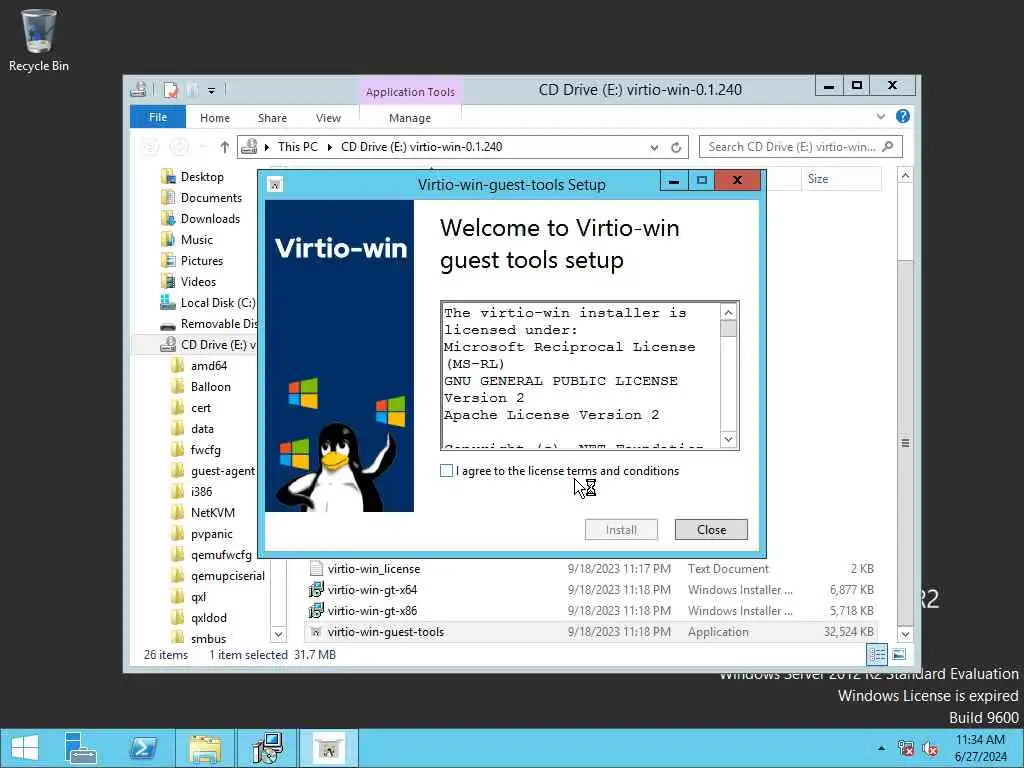Open Explorer Help question mark icon
The width and height of the screenshot is (1024, 768).
[903, 117]
